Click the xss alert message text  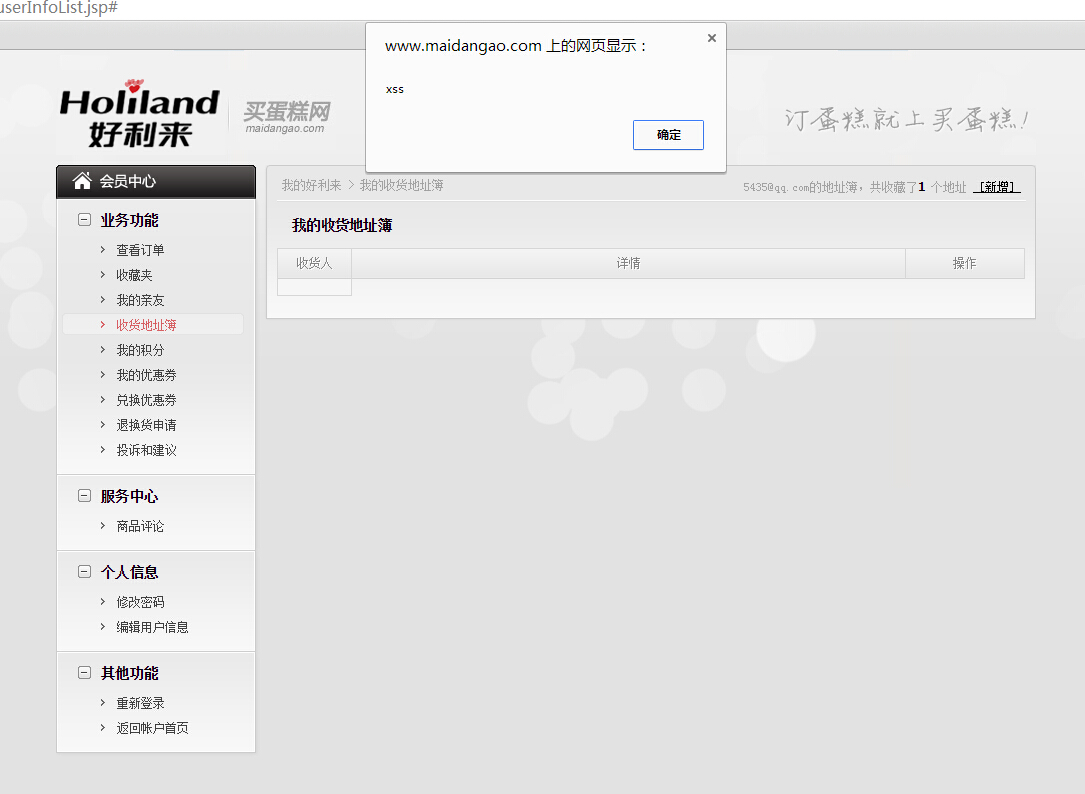[x=394, y=89]
